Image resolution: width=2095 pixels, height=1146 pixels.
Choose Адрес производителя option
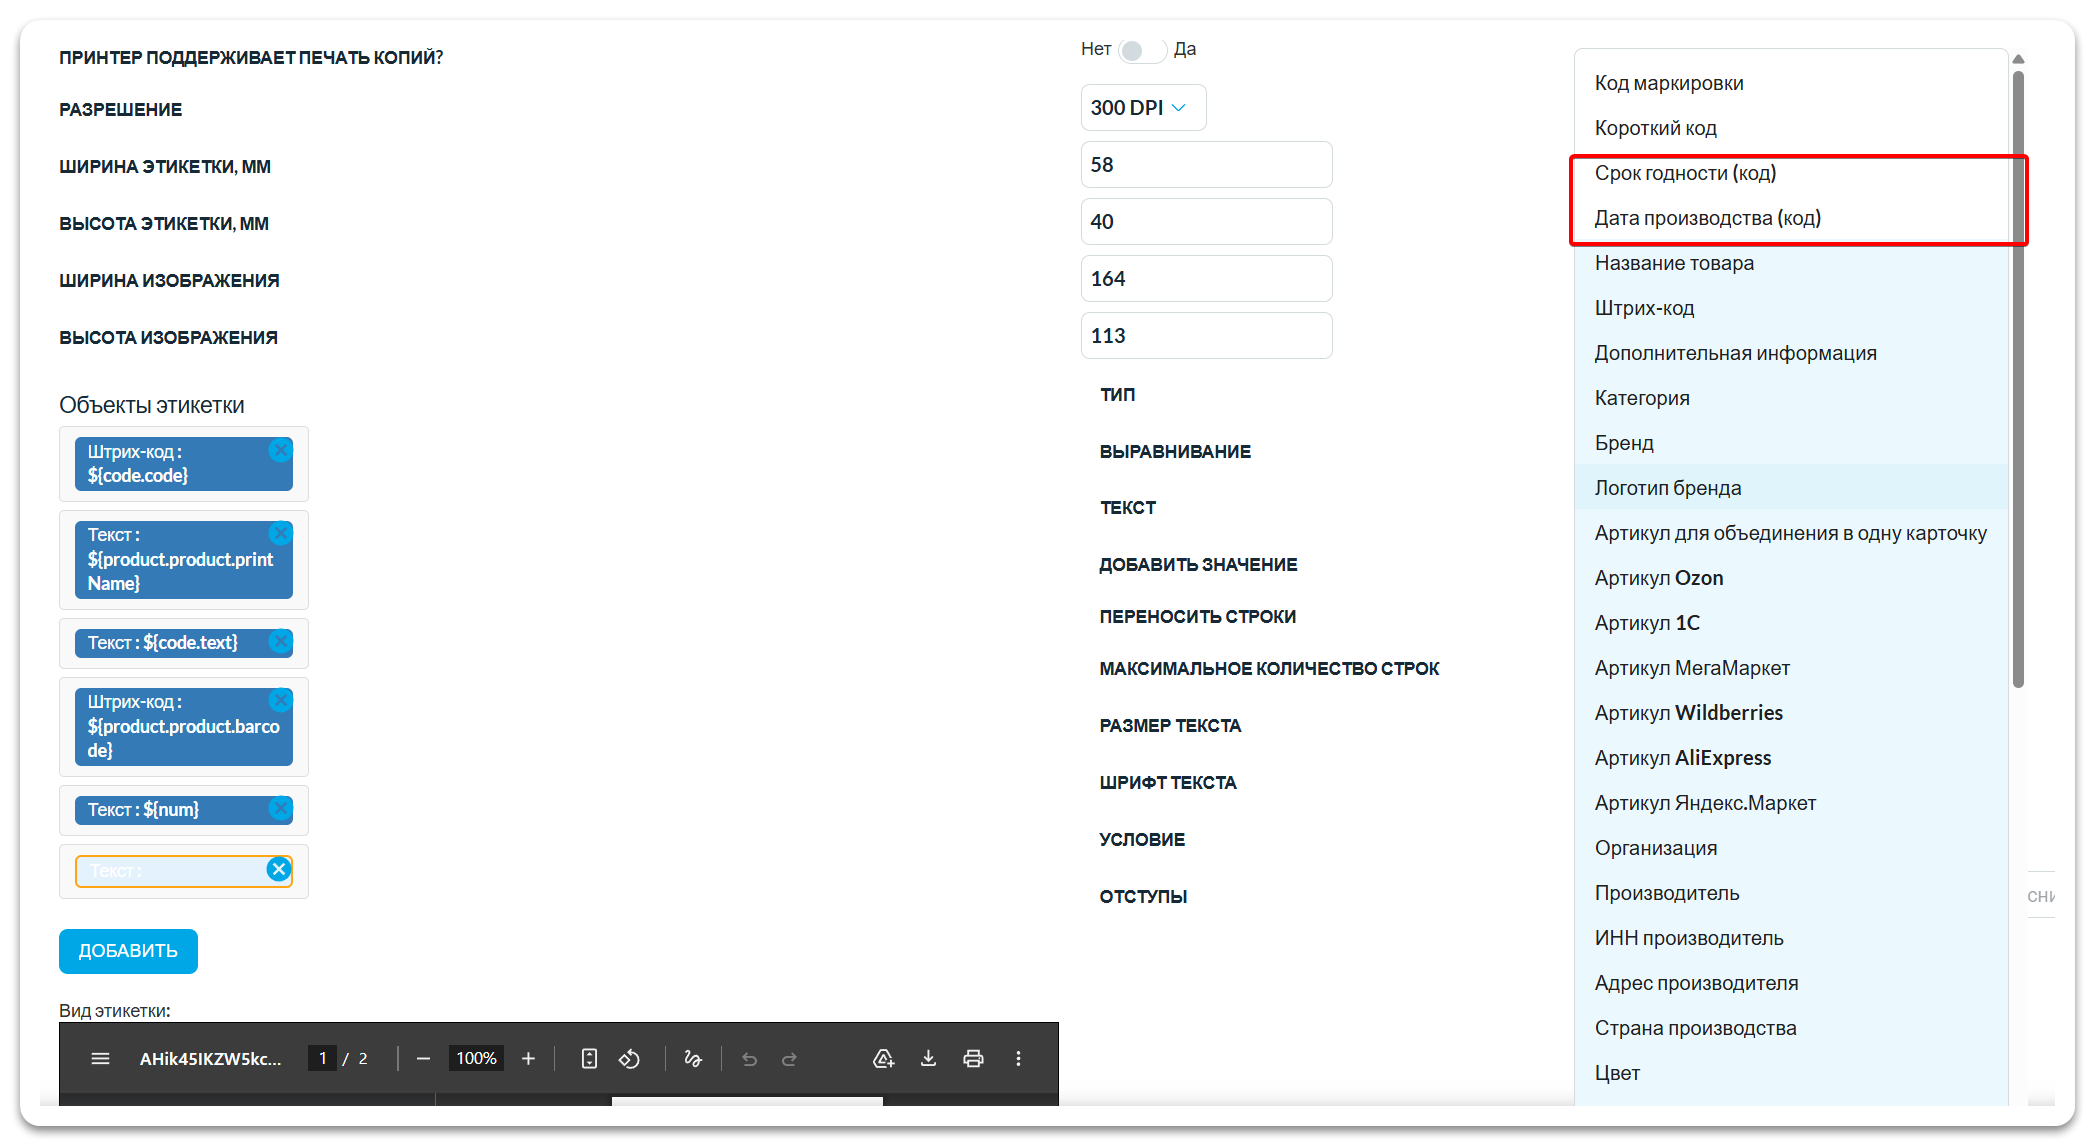coord(1791,983)
